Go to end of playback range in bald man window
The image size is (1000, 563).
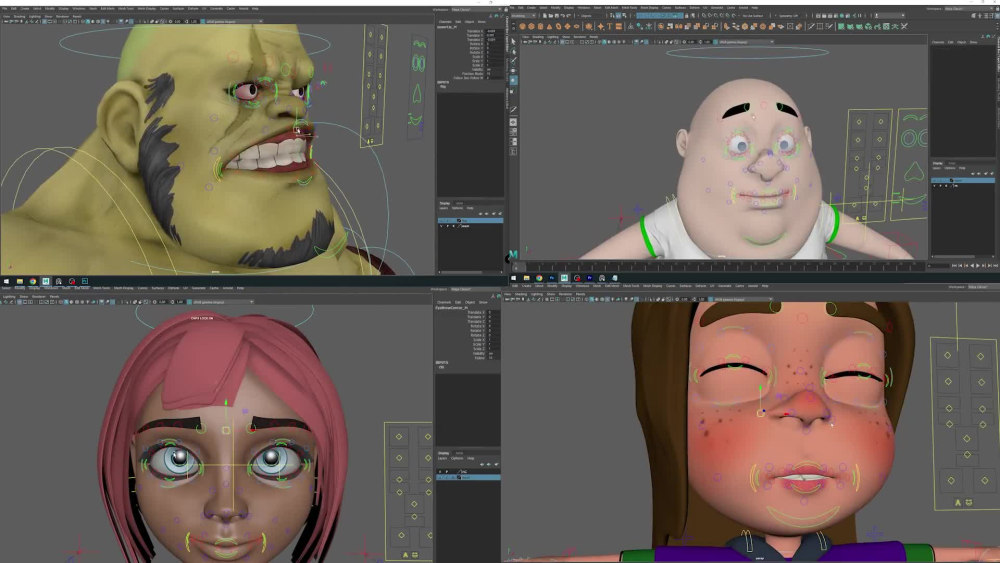click(996, 266)
